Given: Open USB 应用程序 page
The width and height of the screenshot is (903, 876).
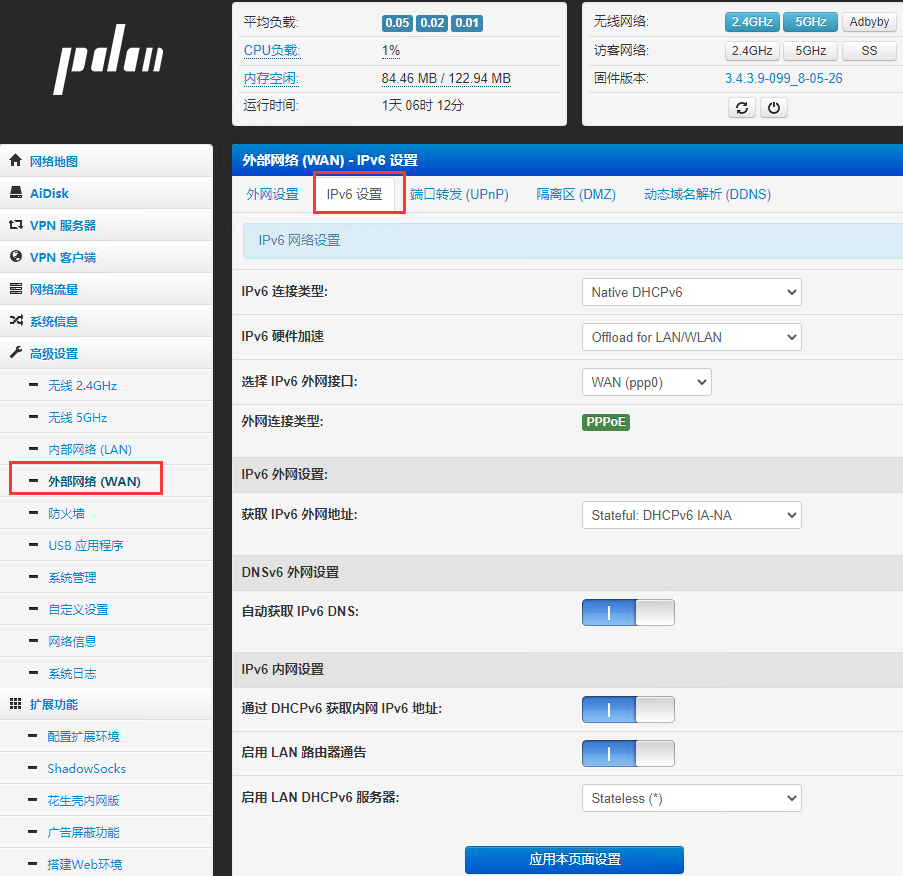Looking at the screenshot, I should (x=86, y=545).
